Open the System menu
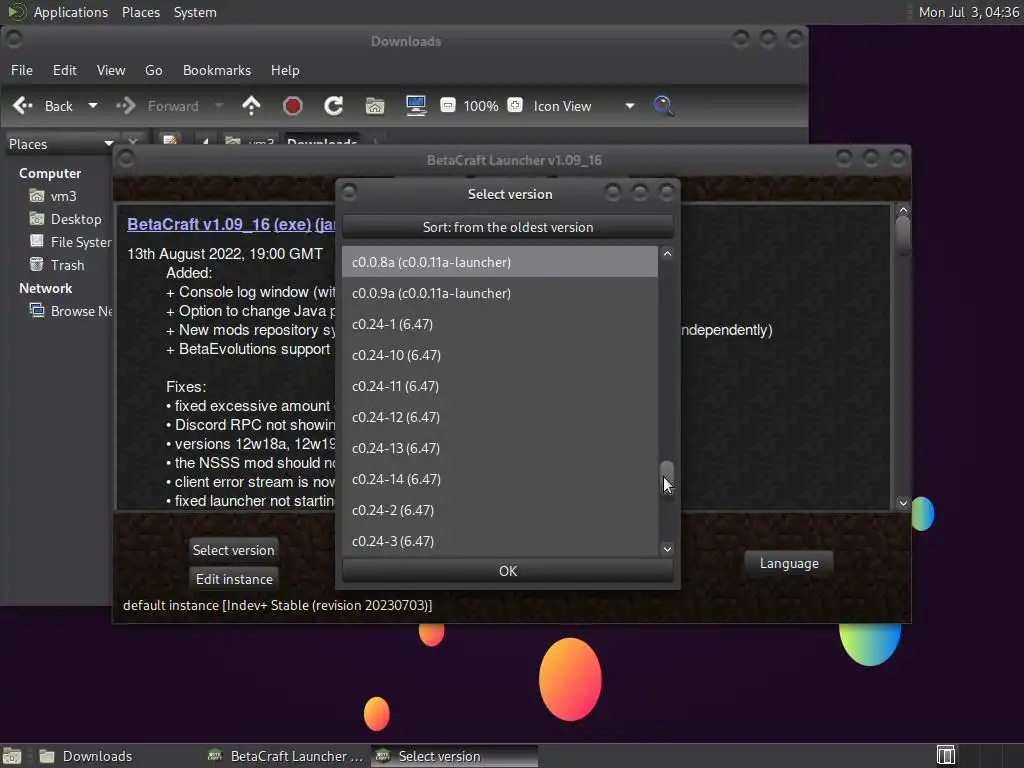 pyautogui.click(x=195, y=12)
